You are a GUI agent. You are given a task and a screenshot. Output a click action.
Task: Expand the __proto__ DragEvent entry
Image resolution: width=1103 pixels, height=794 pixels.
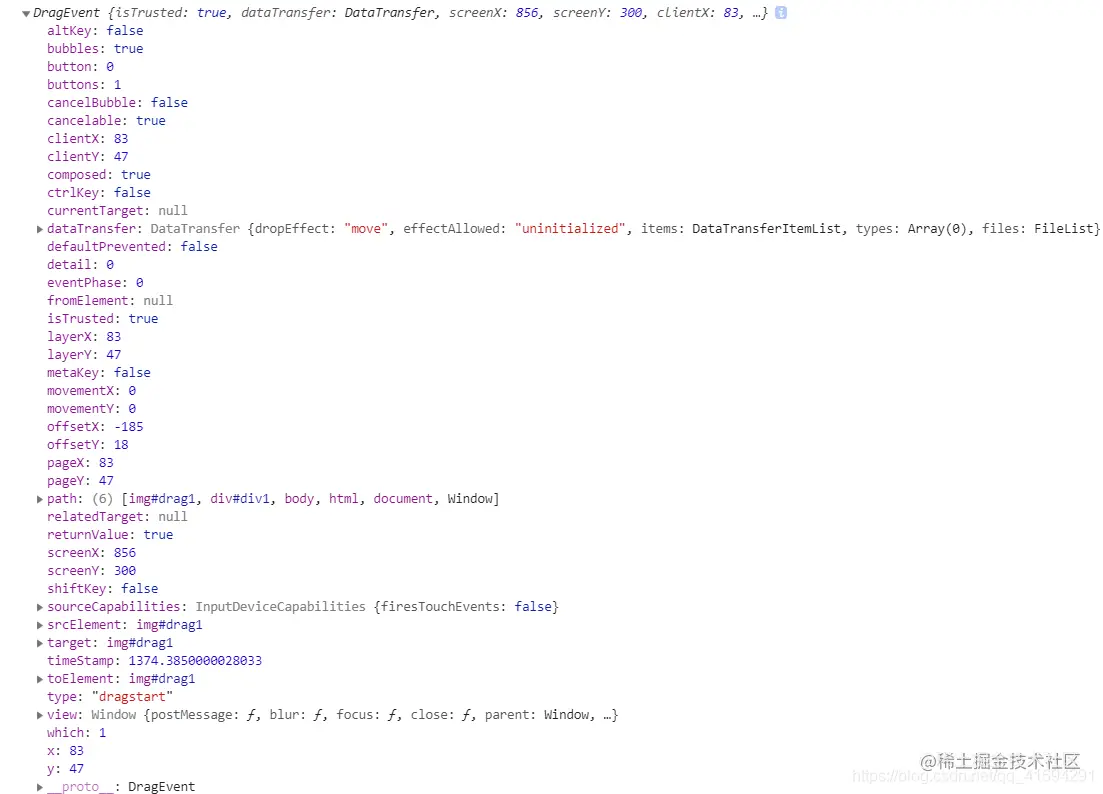pyautogui.click(x=40, y=787)
